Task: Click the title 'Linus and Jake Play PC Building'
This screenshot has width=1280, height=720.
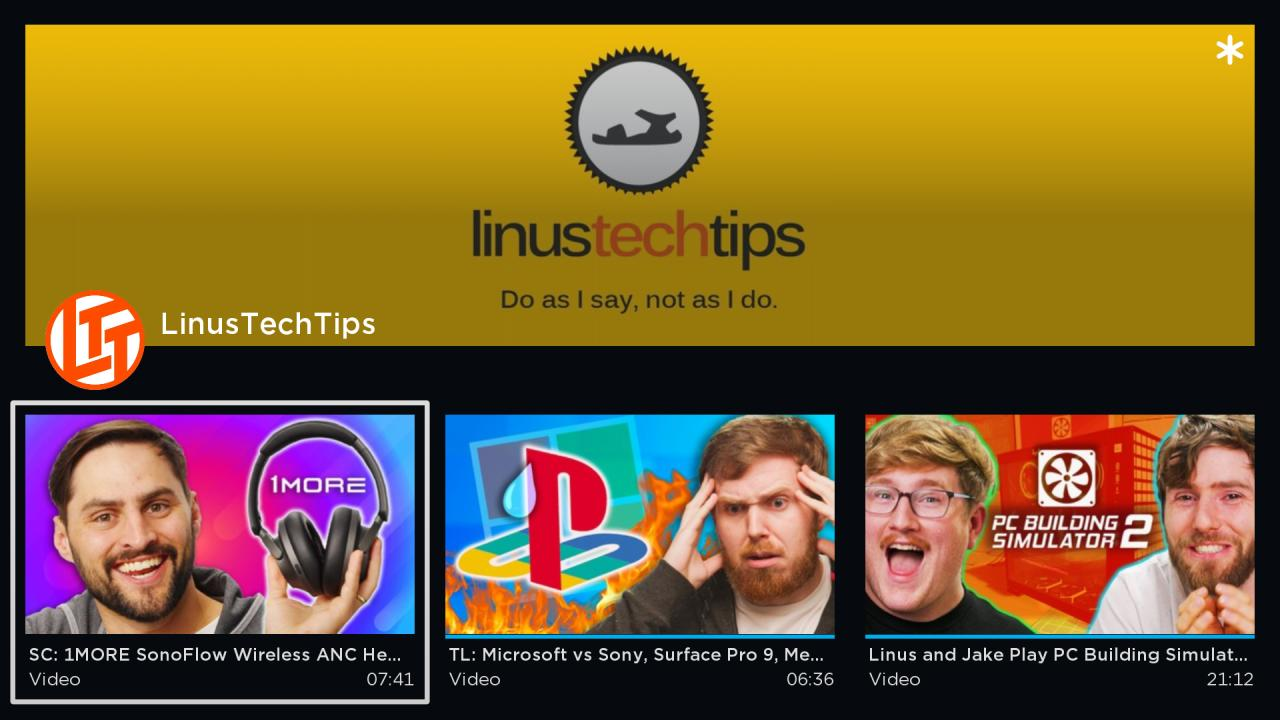Action: coord(1058,655)
